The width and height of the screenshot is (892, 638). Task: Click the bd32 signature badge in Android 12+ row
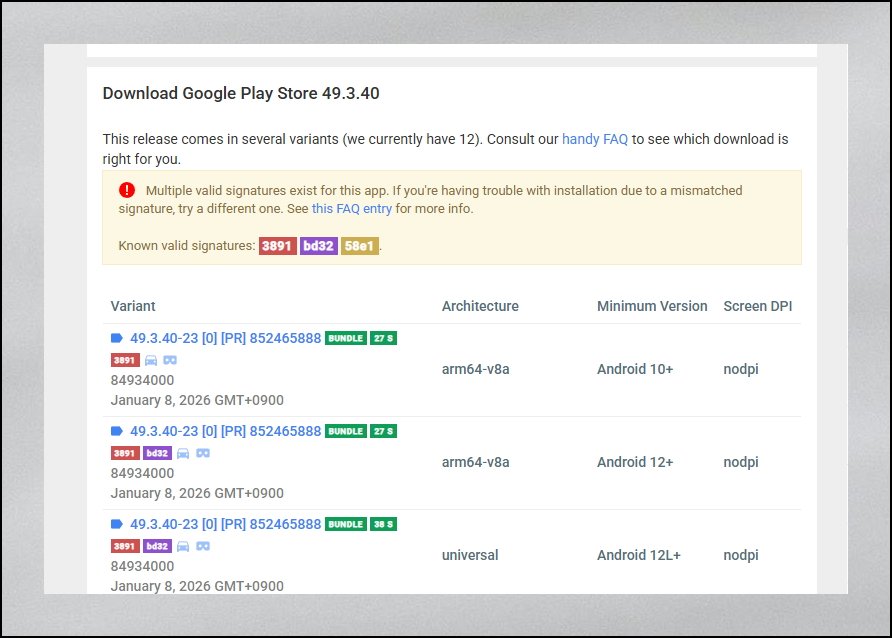click(x=157, y=453)
